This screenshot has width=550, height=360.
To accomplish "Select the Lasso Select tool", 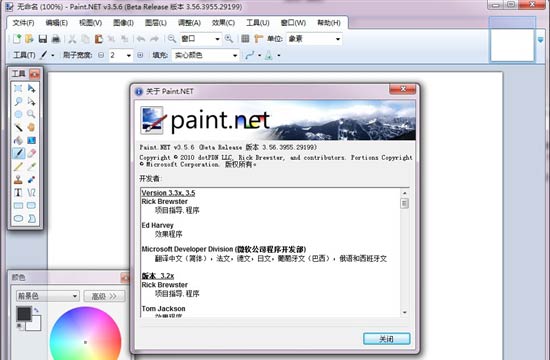I will (18, 101).
